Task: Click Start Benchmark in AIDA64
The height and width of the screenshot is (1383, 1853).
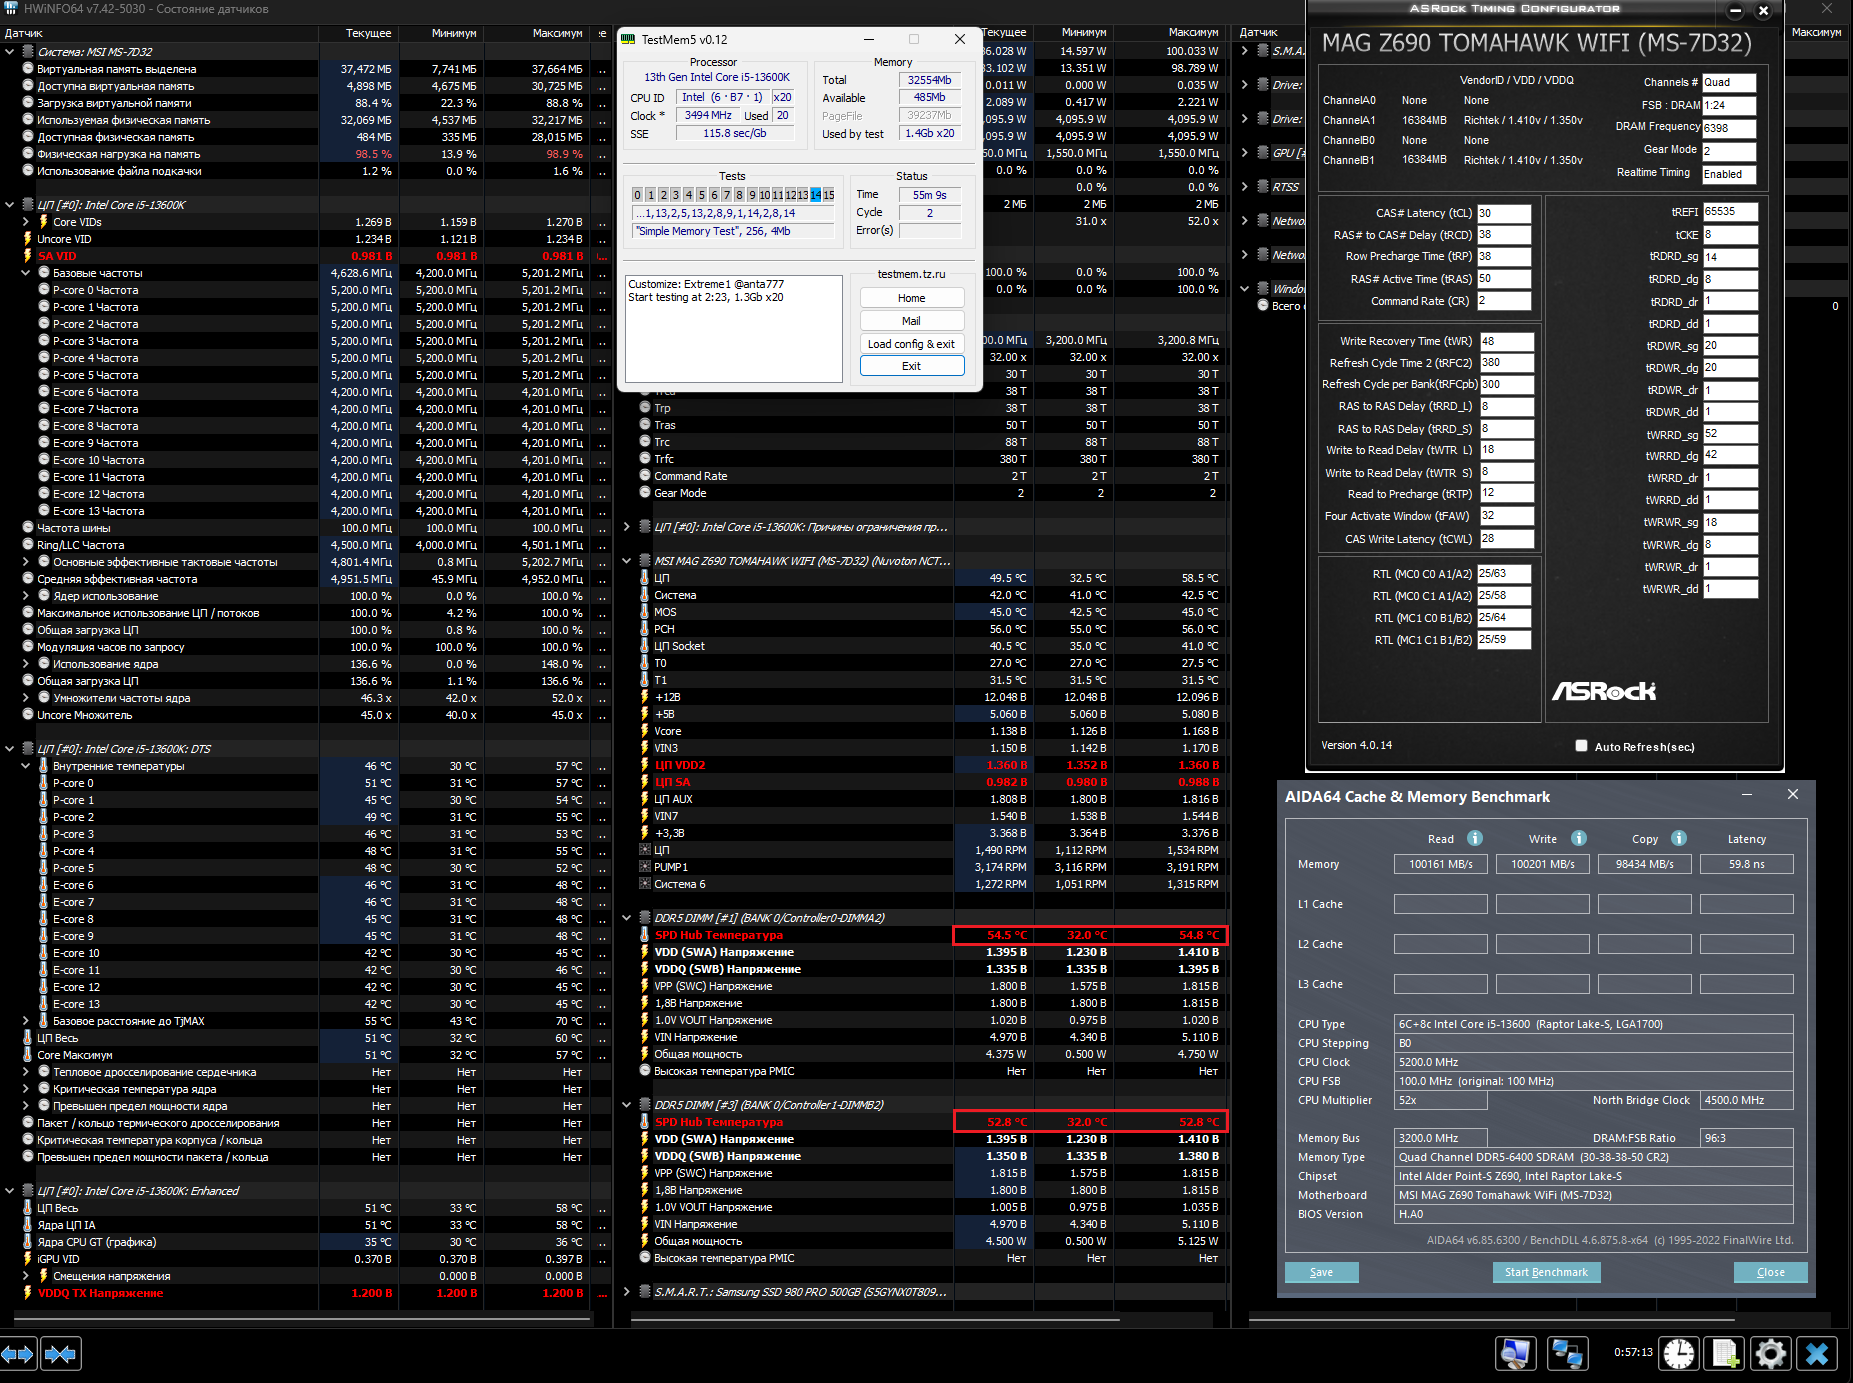Action: pyautogui.click(x=1547, y=1272)
